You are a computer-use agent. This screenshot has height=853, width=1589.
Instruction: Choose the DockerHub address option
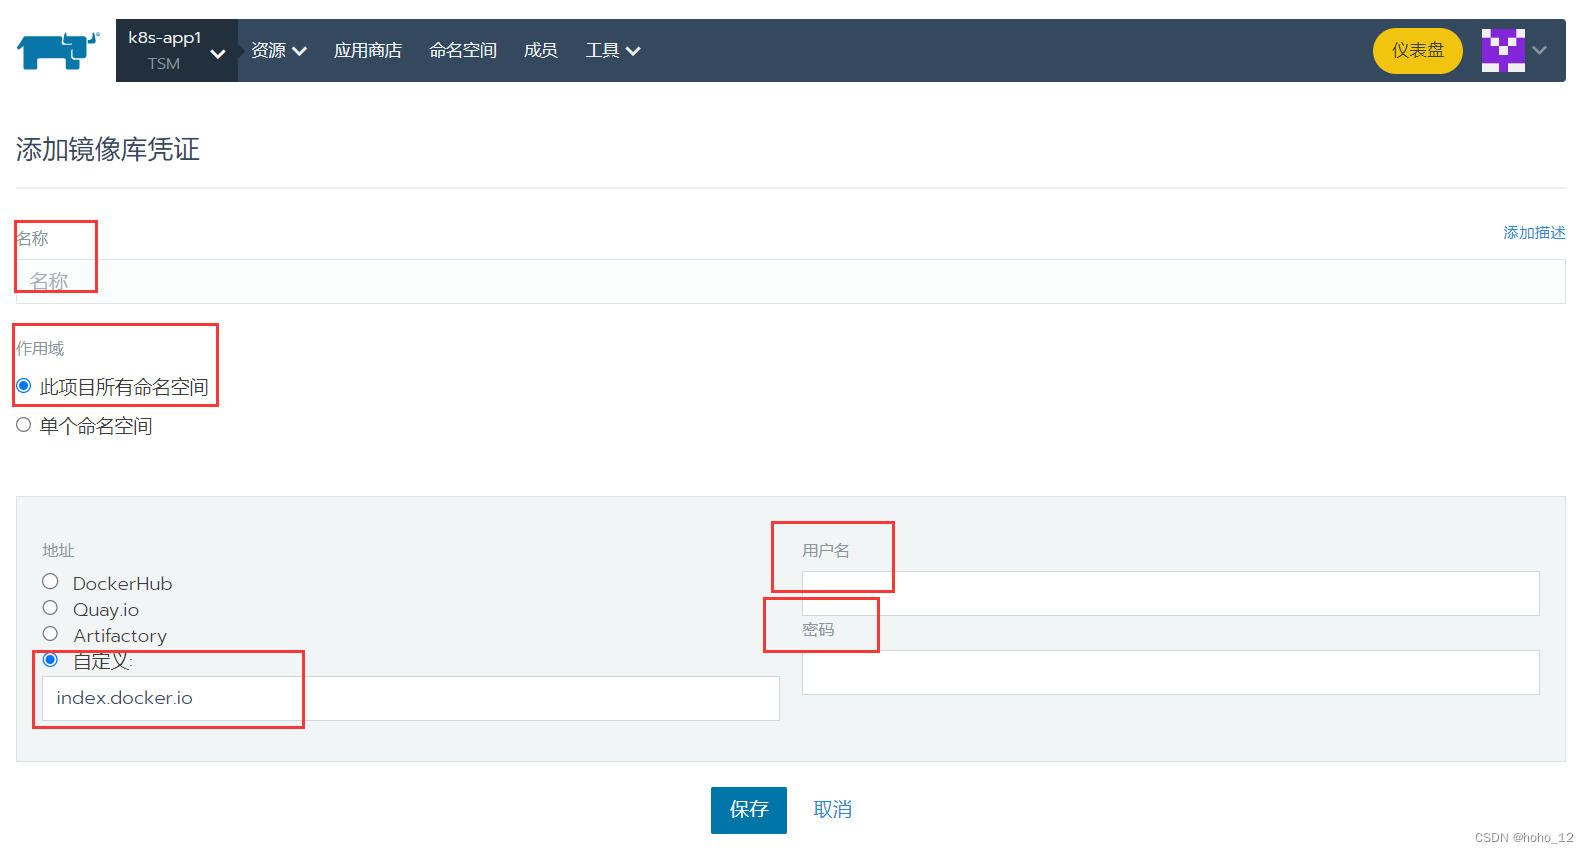coord(50,582)
